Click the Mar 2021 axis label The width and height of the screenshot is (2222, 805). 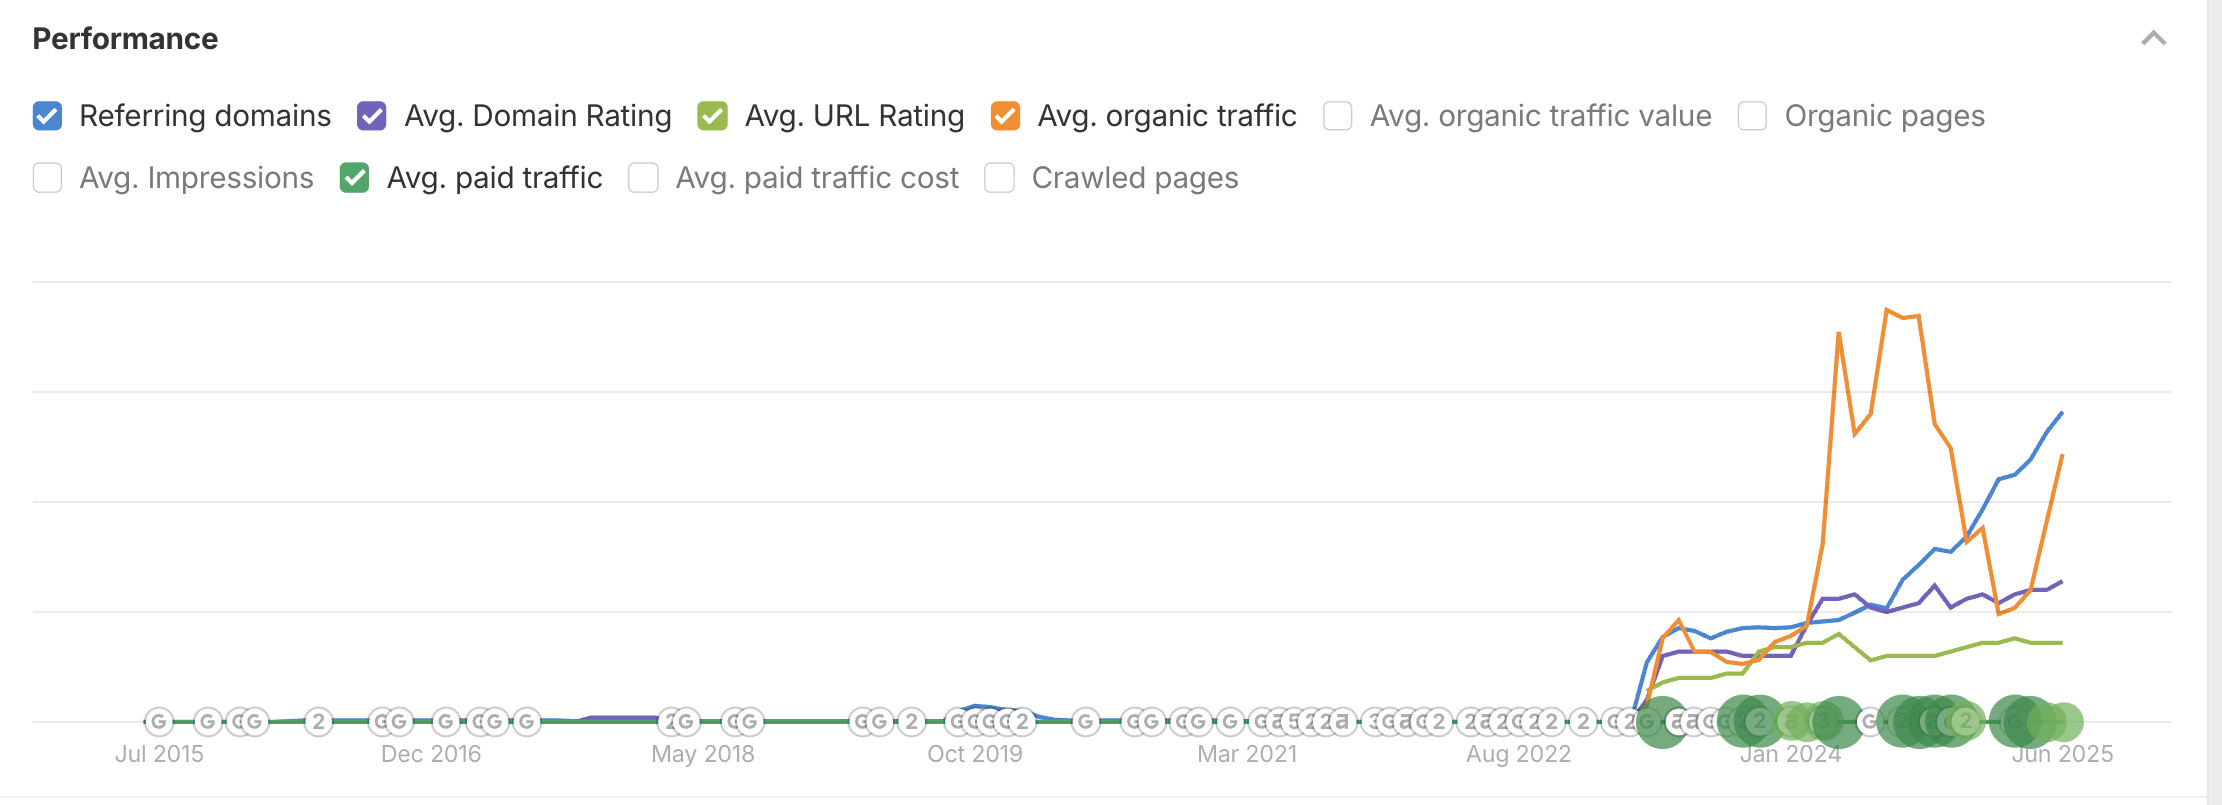[1247, 754]
